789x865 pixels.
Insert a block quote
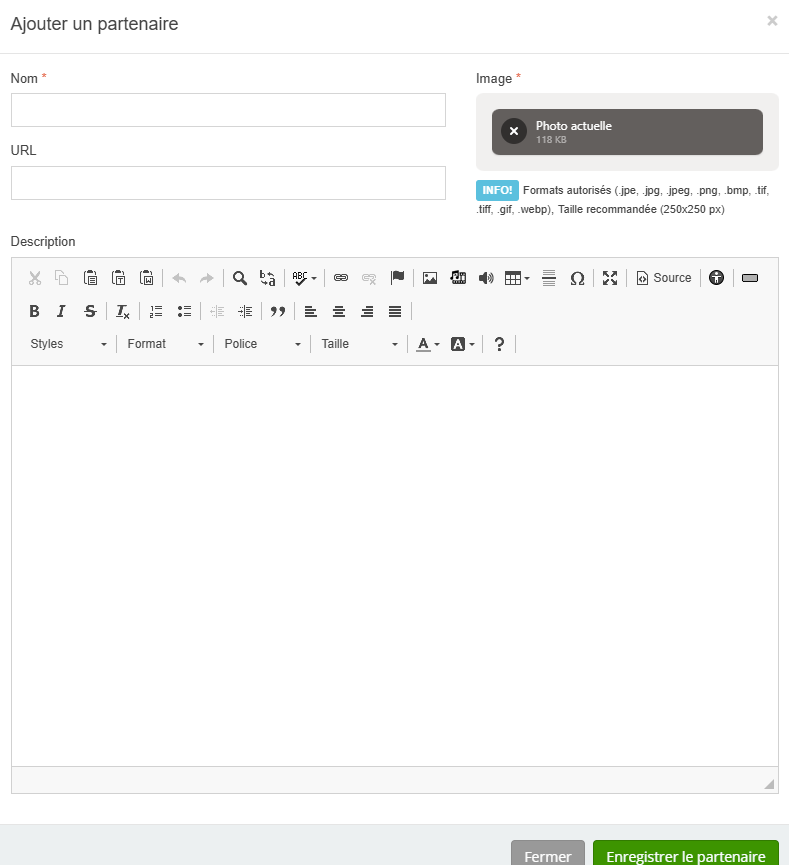click(278, 311)
